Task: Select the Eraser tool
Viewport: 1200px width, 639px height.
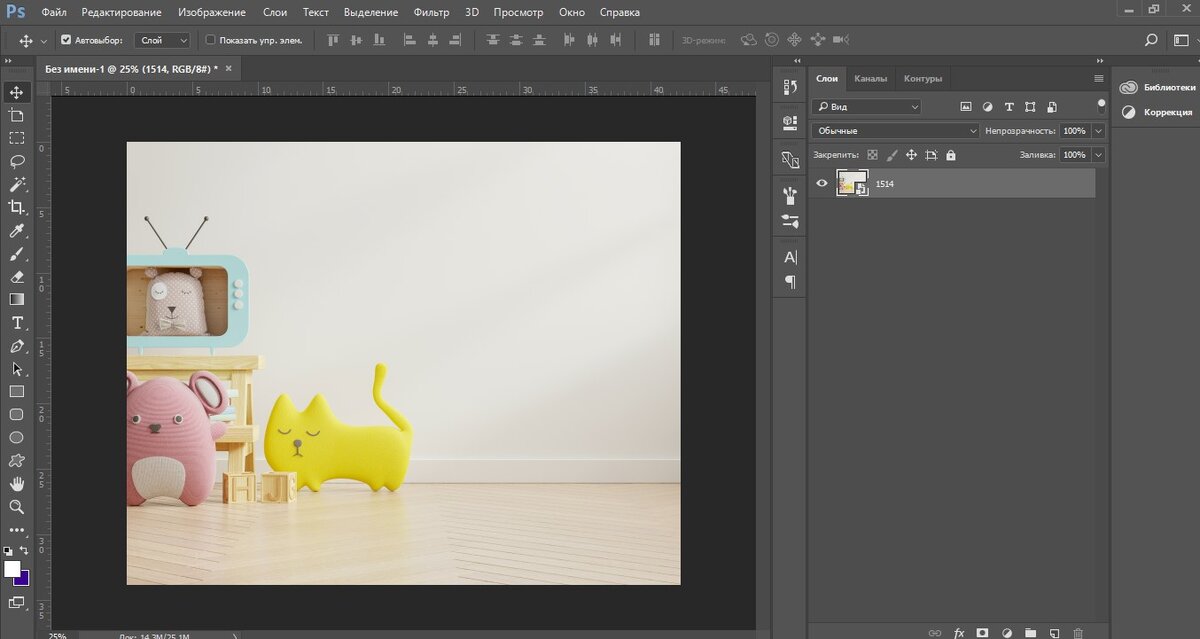Action: pyautogui.click(x=17, y=276)
